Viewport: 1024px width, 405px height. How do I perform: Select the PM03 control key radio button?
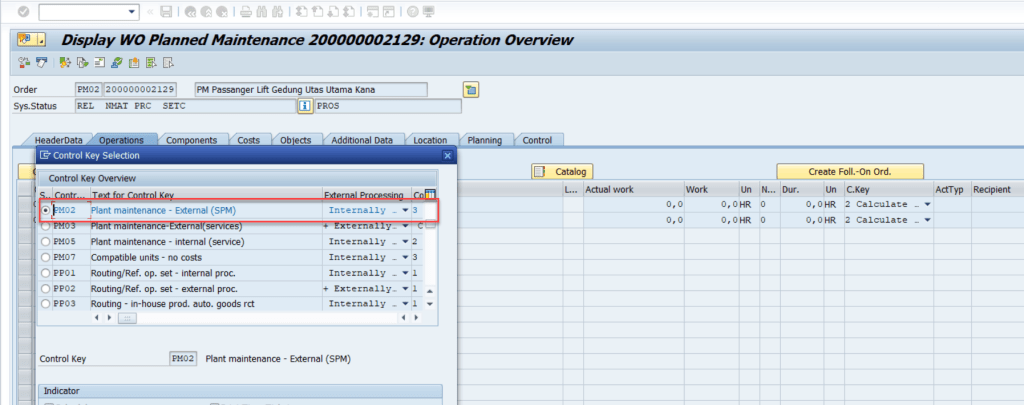[x=45, y=226]
